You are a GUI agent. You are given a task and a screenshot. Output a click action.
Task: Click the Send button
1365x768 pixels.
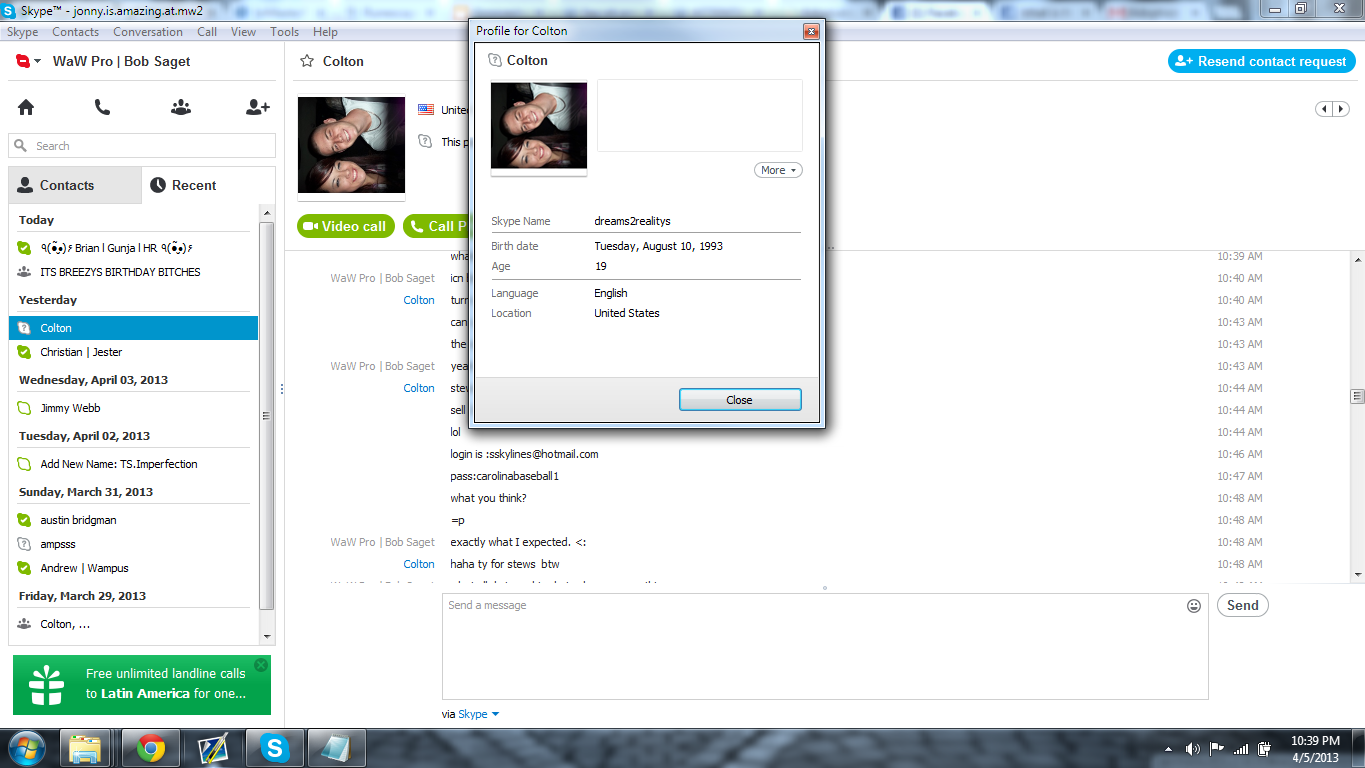1242,605
